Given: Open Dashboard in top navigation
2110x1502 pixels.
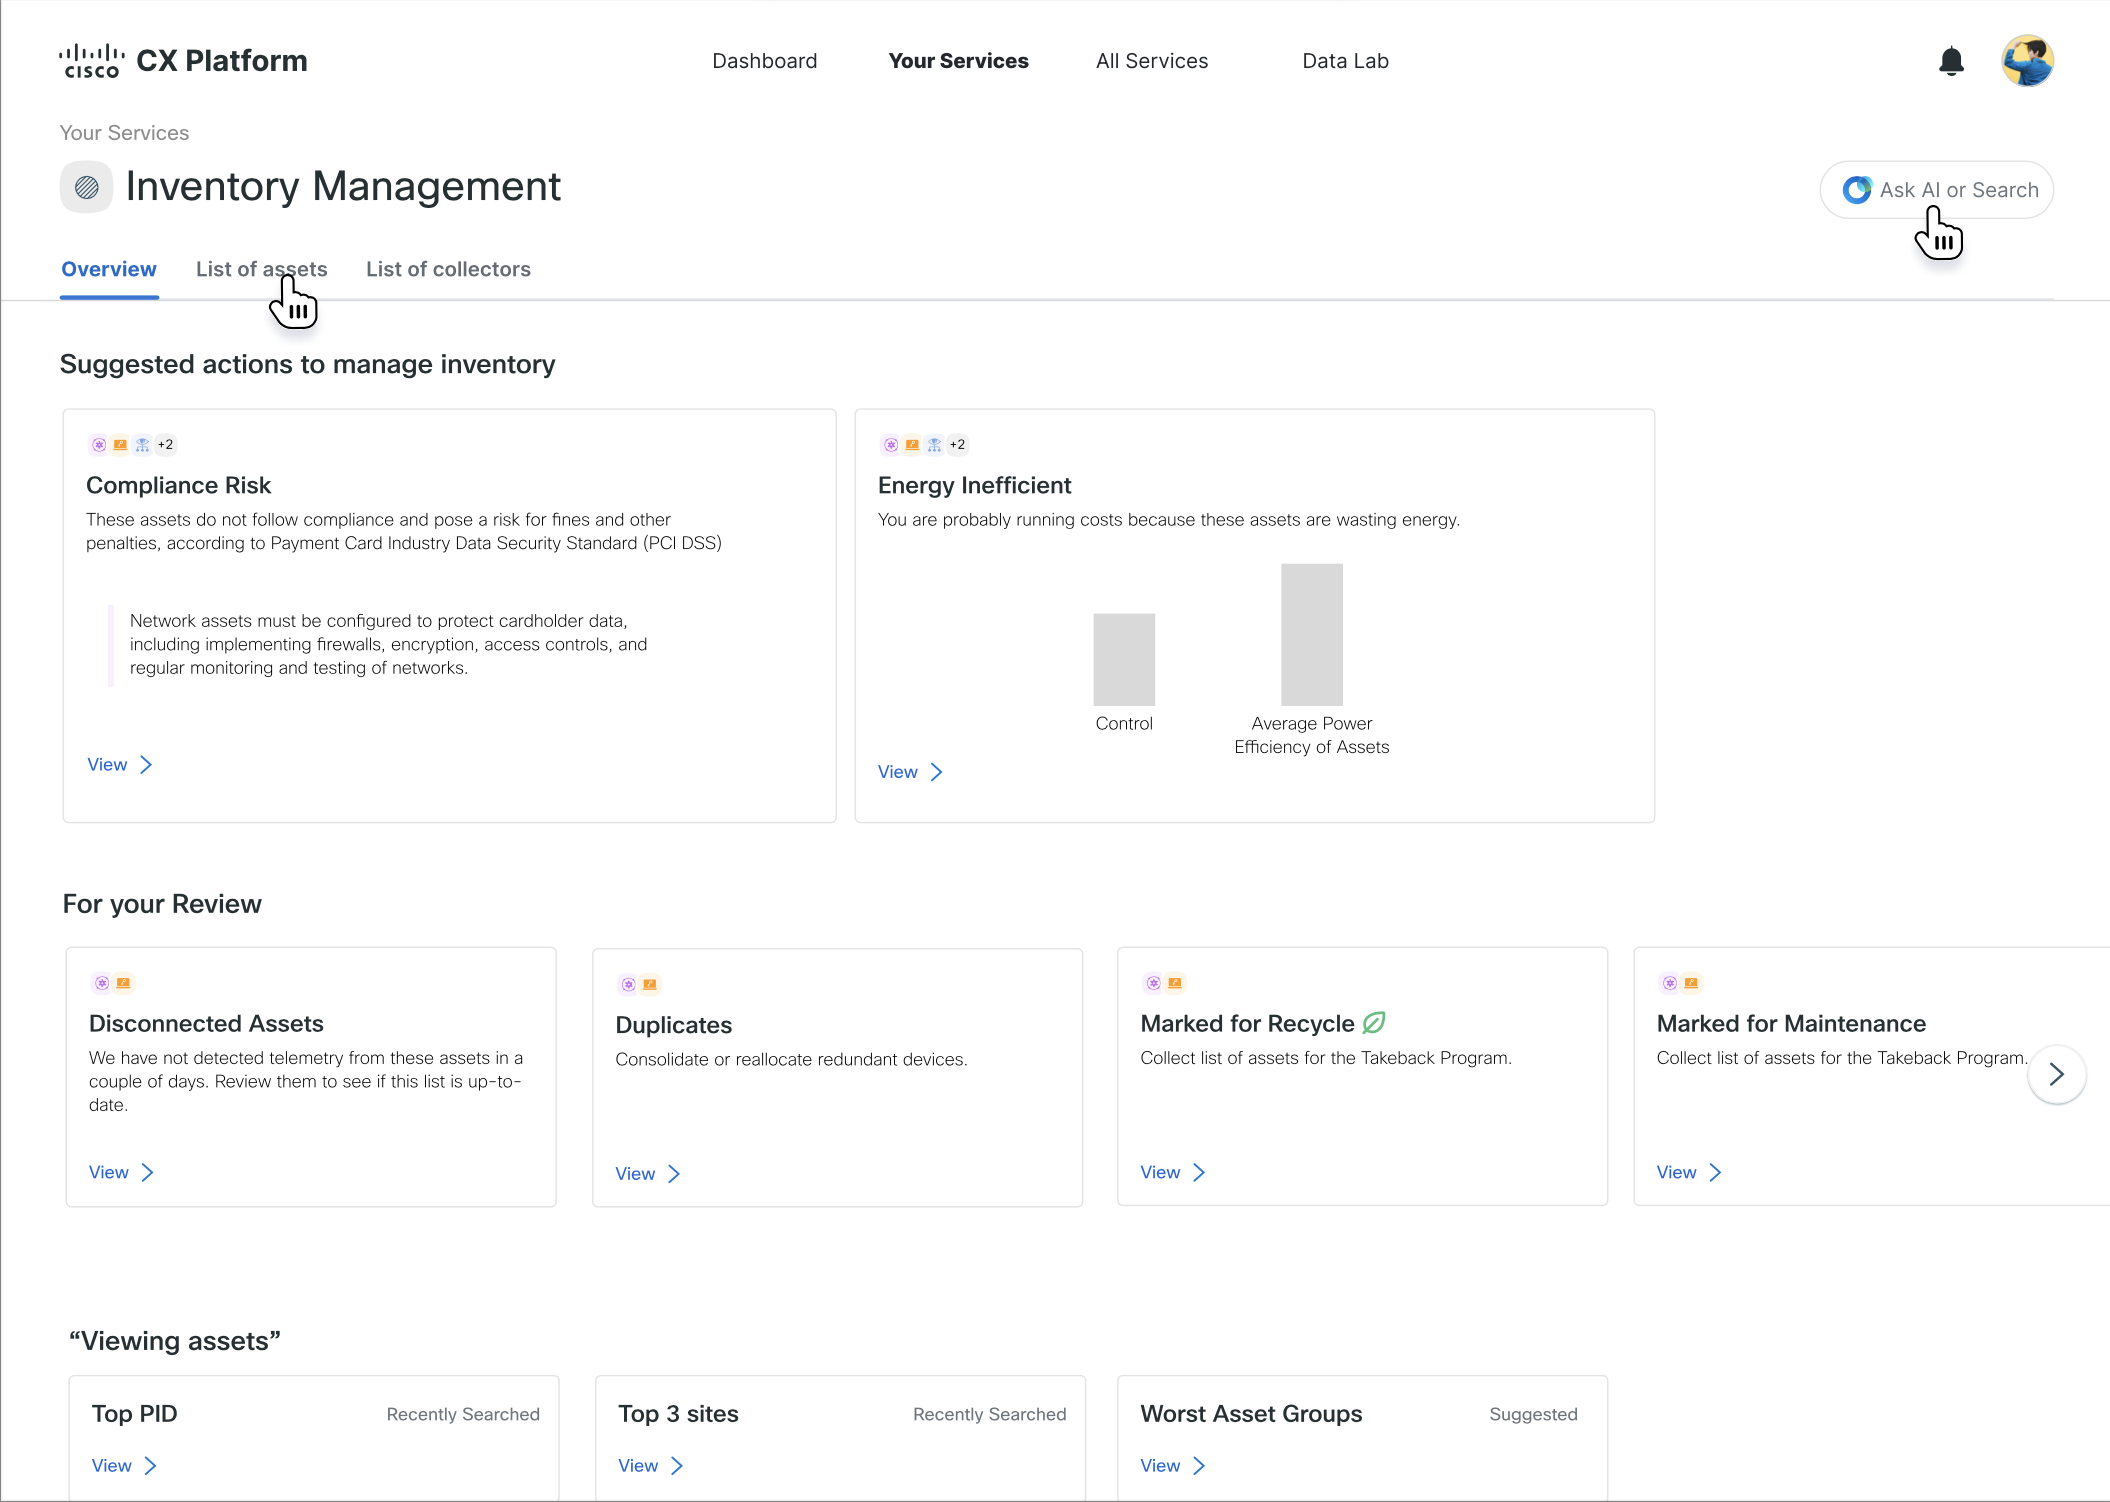Looking at the screenshot, I should click(764, 61).
